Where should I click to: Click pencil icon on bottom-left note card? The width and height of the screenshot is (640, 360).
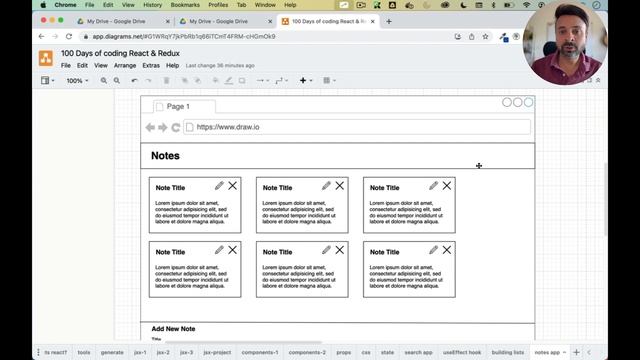[x=219, y=250]
